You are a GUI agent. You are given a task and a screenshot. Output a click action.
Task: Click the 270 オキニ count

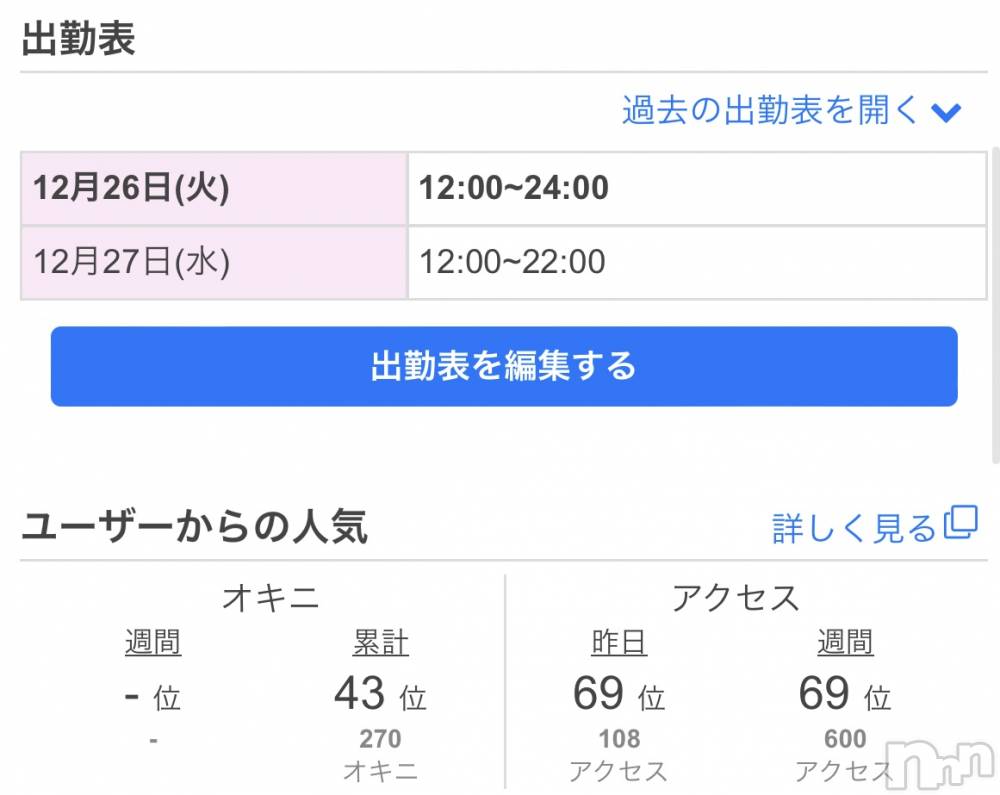(380, 739)
